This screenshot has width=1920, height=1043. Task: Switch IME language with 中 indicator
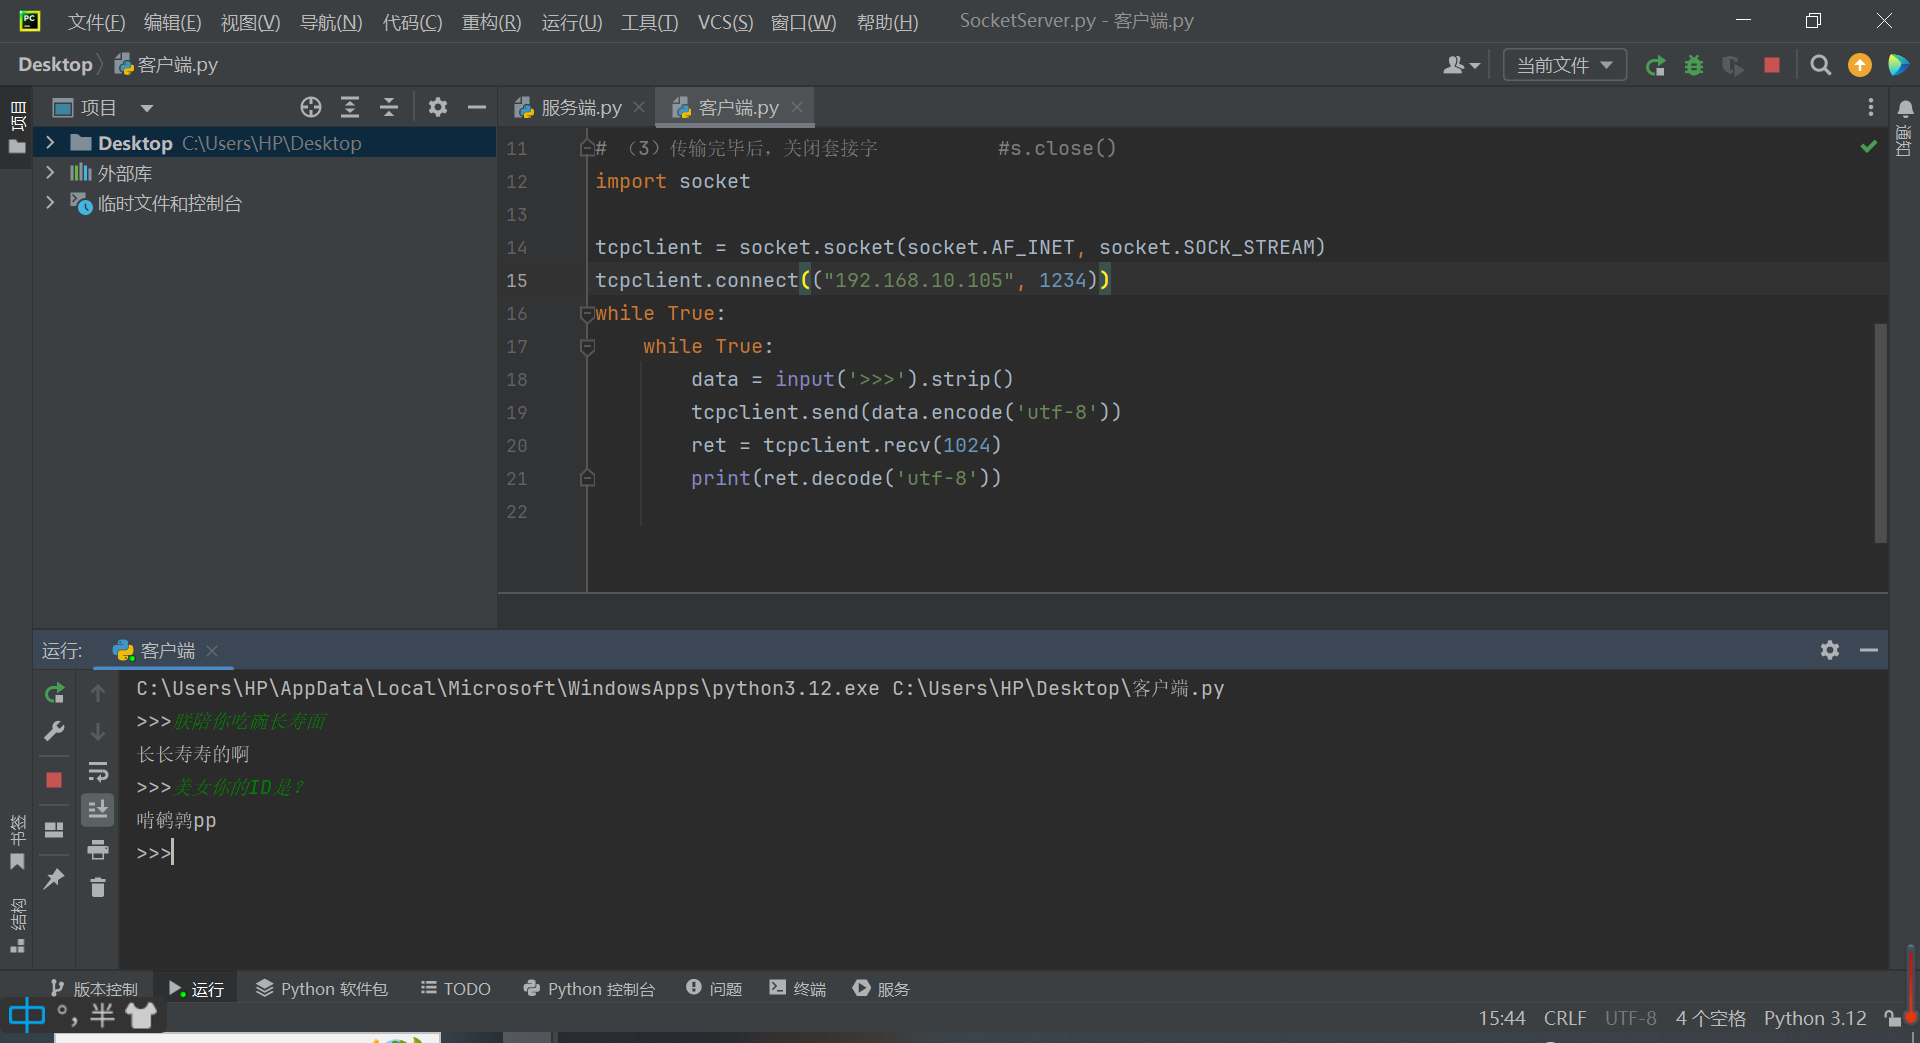coord(27,1016)
